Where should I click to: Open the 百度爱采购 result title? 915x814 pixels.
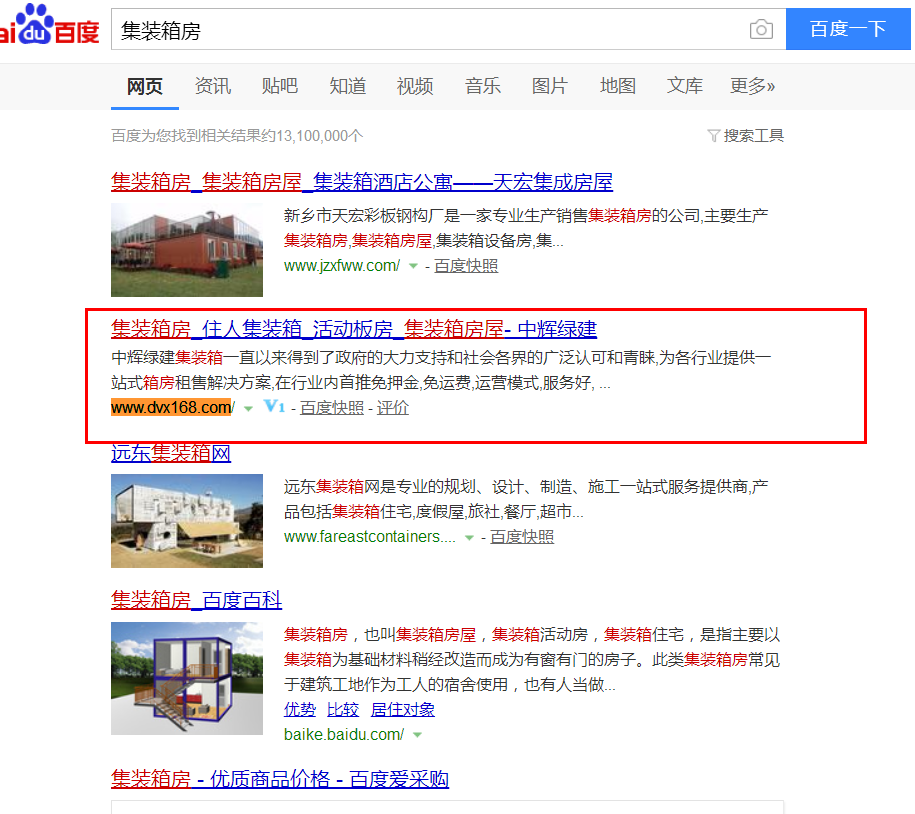coord(280,779)
